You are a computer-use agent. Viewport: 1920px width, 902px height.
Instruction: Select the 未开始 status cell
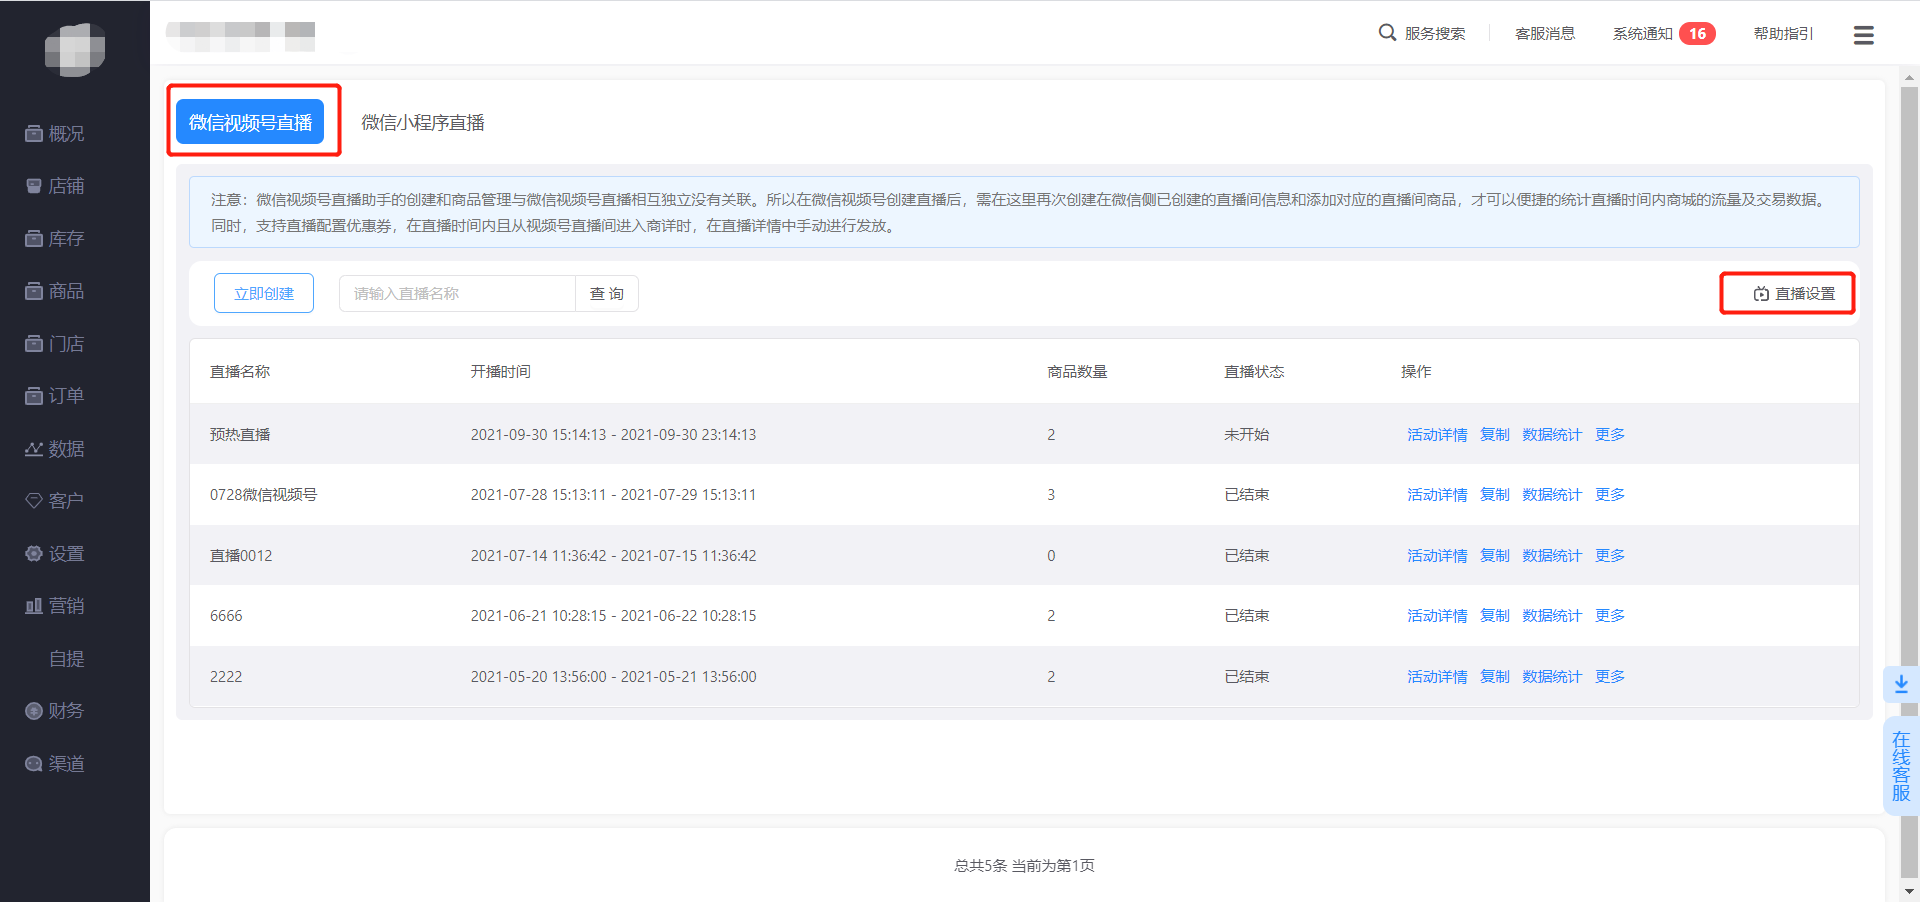(x=1247, y=435)
